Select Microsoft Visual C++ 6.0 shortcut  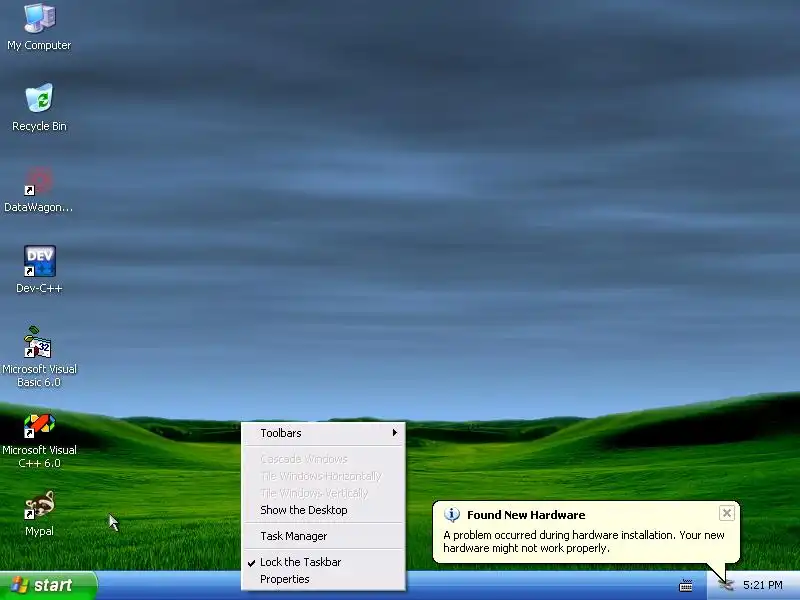(39, 441)
